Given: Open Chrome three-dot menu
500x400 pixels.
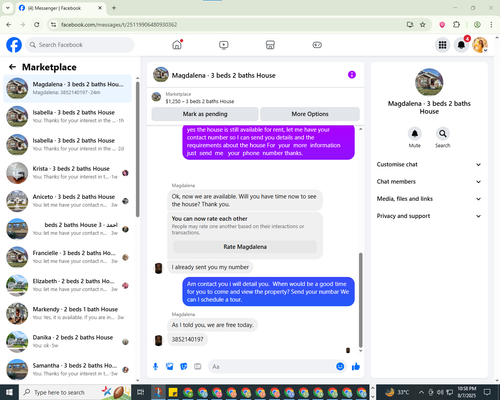Looking at the screenshot, I should (x=491, y=25).
